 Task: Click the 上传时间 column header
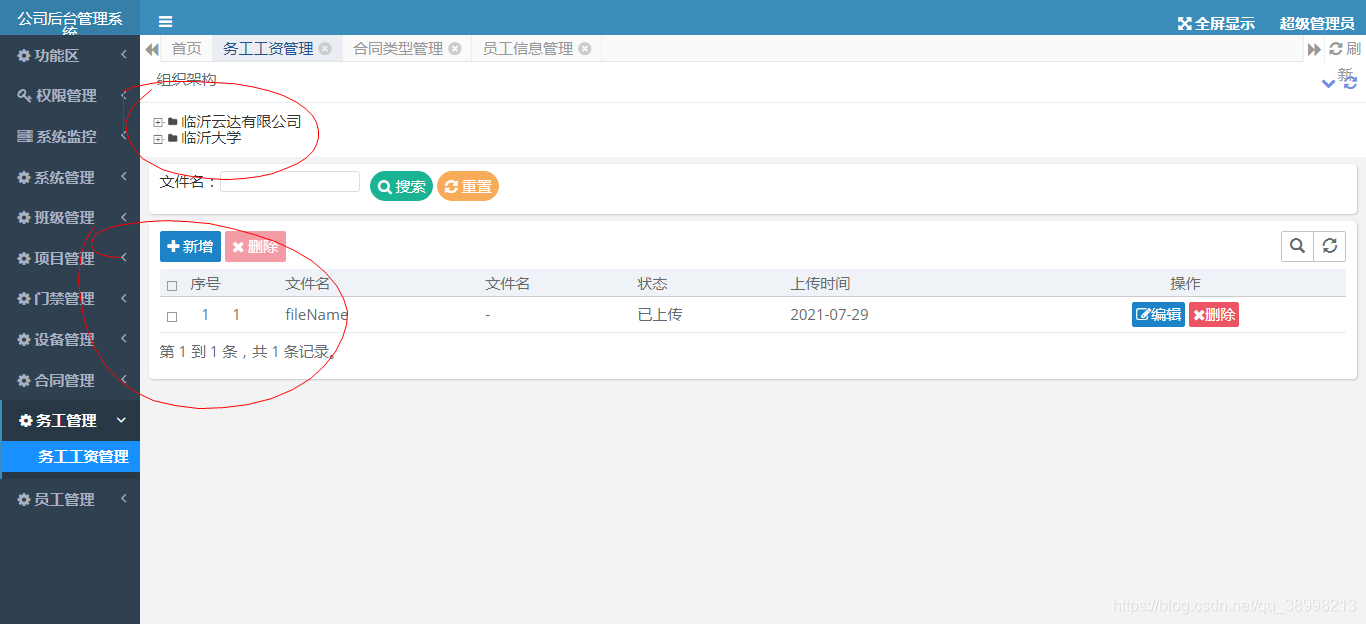tap(820, 284)
